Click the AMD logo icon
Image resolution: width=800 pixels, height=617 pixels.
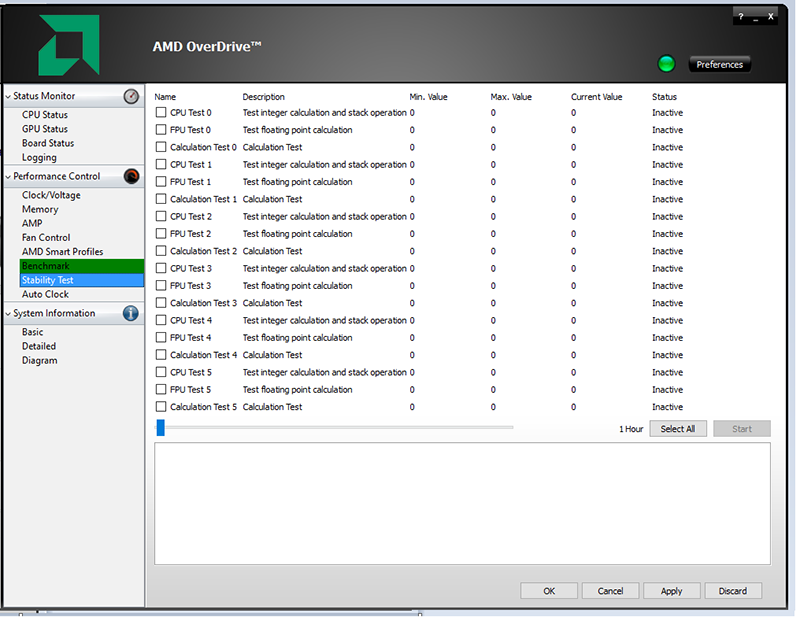coord(69,45)
